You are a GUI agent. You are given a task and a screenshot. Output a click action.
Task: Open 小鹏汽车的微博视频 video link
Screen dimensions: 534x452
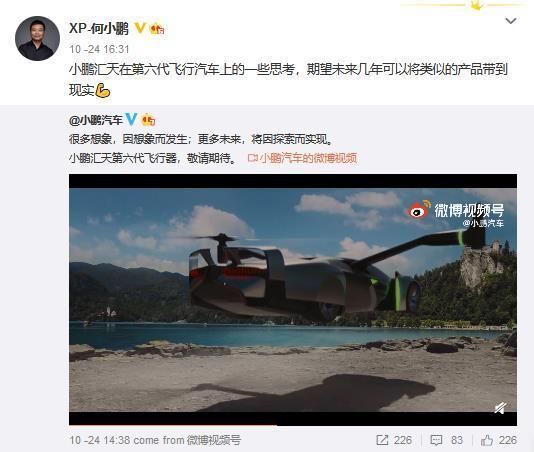coord(302,158)
